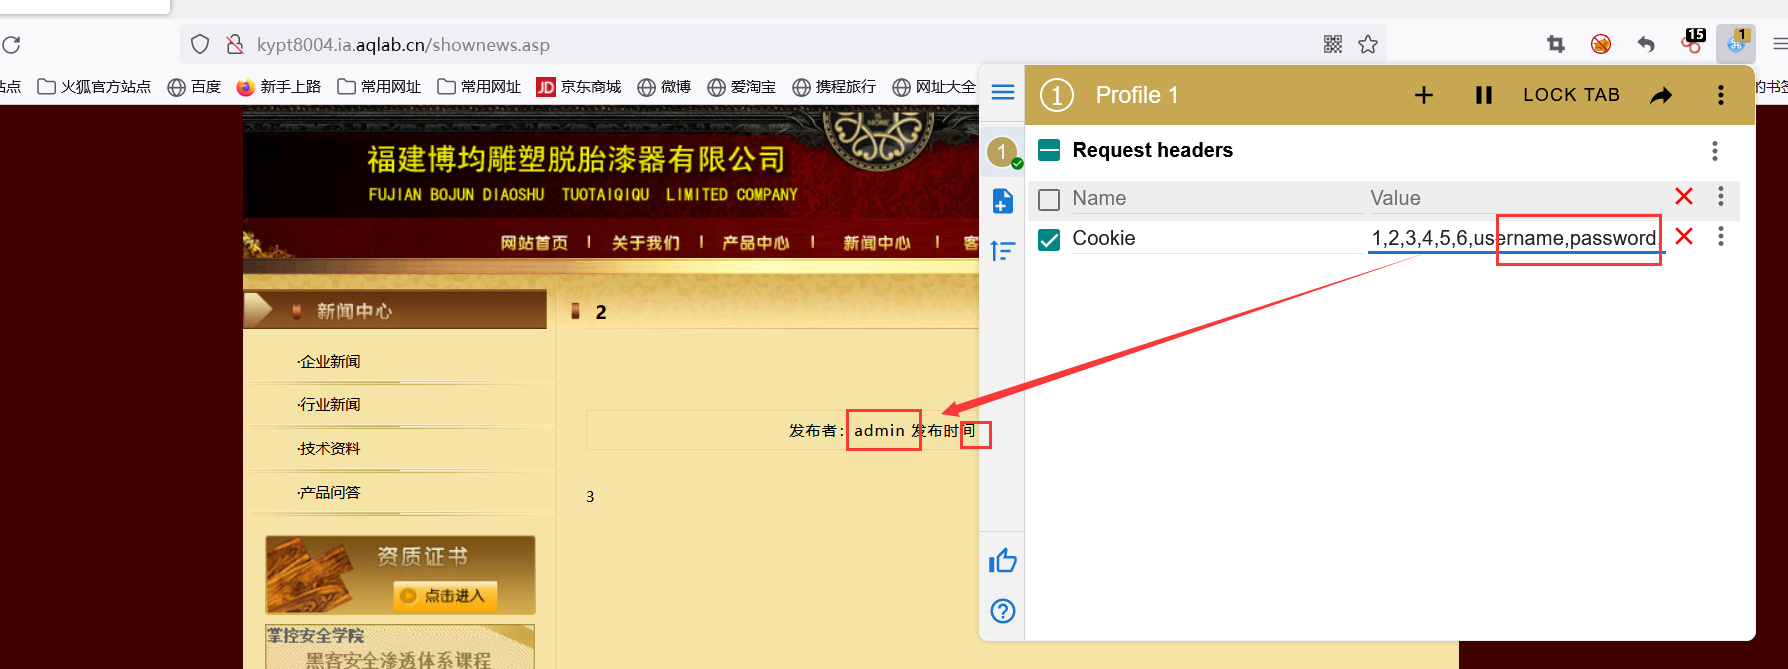Collapse the Request headers section
This screenshot has width=1788, height=669.
1049,151
